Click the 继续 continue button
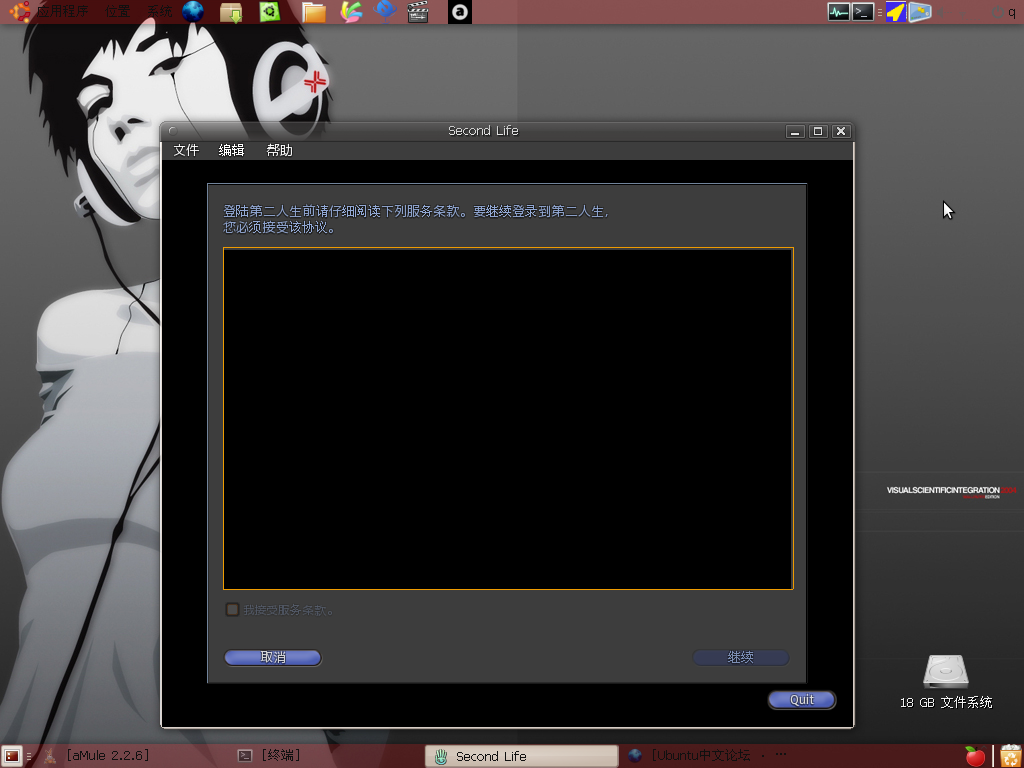The width and height of the screenshot is (1024, 768). 741,658
